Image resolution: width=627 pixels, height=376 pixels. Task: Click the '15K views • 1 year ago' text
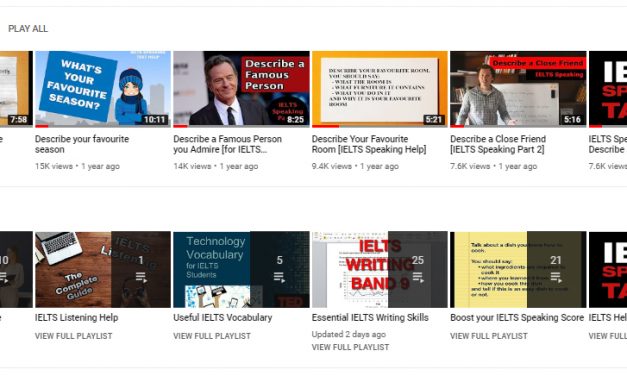click(x=77, y=166)
